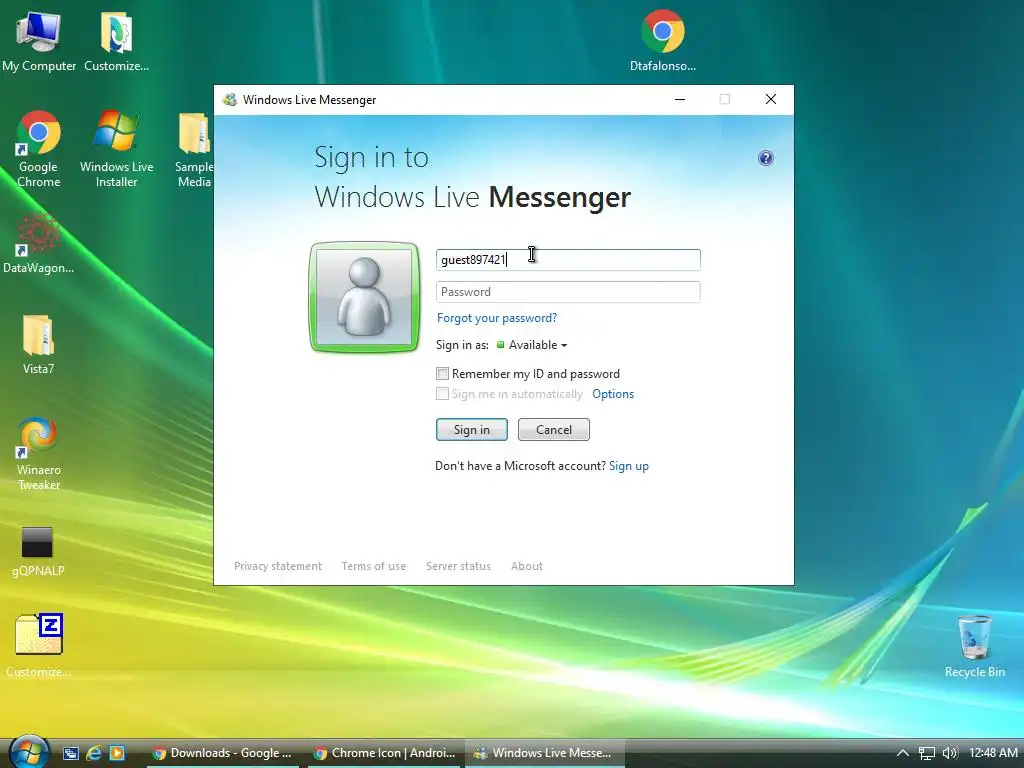1024x768 pixels.
Task: Switch to Downloads - Google taskbar item
Action: 222,753
